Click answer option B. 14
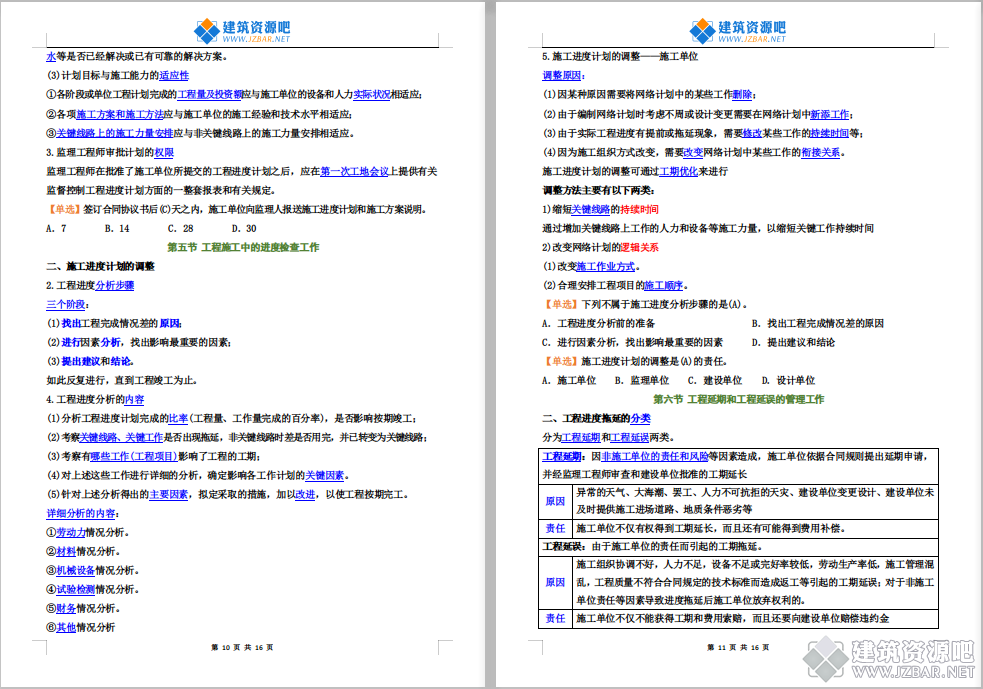983x689 pixels. [x=117, y=229]
